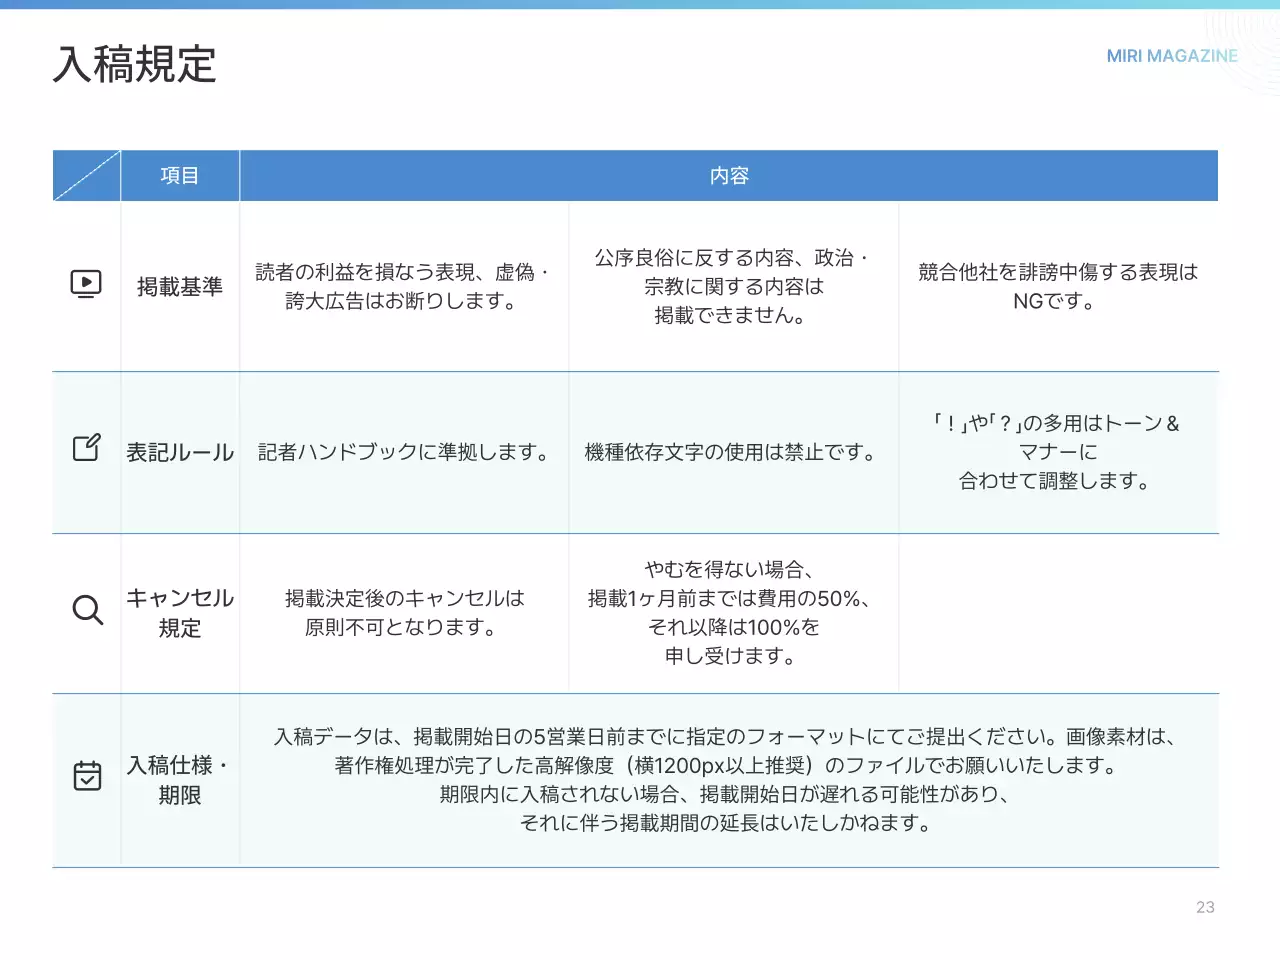This screenshot has height=960, width=1280.
Task: Click the blue gradient bar at the top
Action: [640, 3]
